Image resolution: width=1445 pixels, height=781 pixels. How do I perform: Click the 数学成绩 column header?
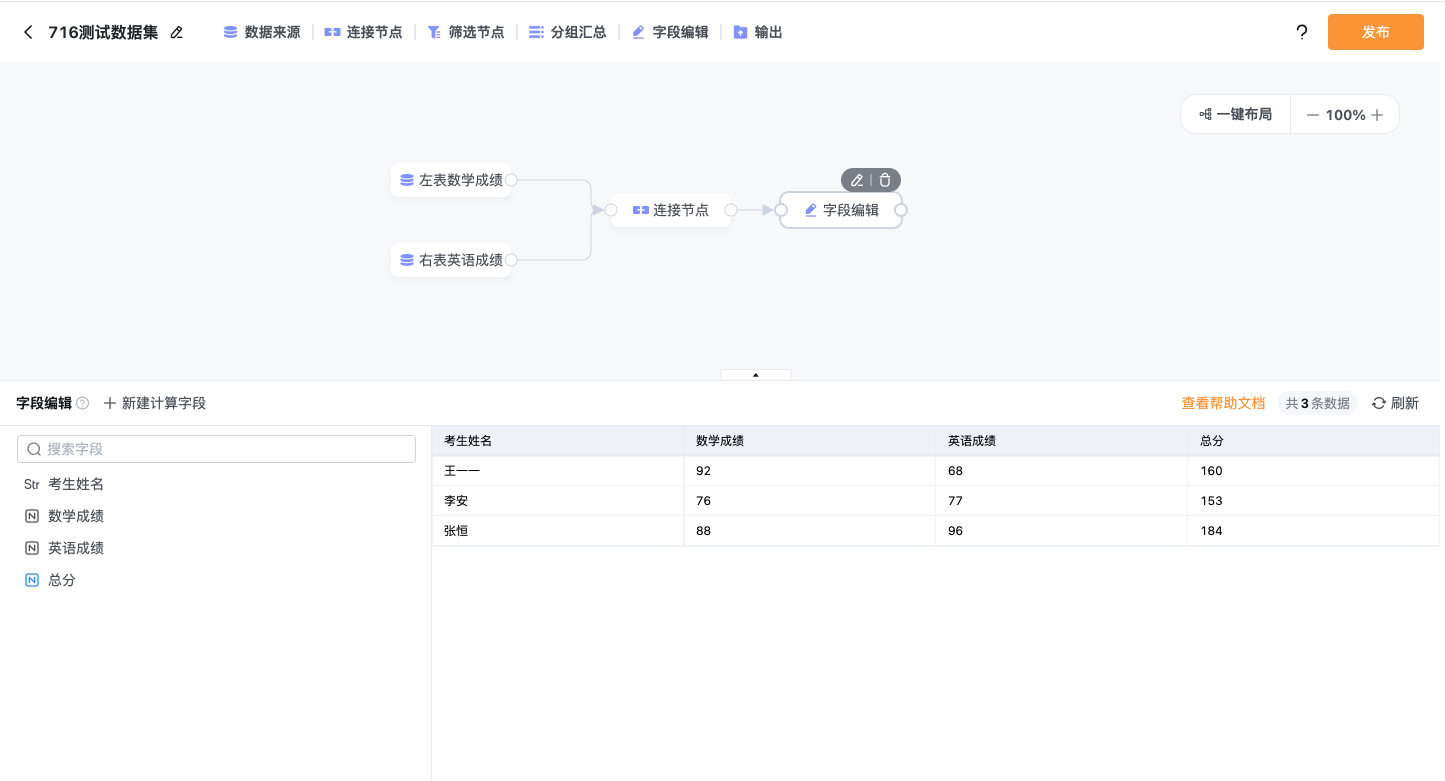click(x=810, y=441)
